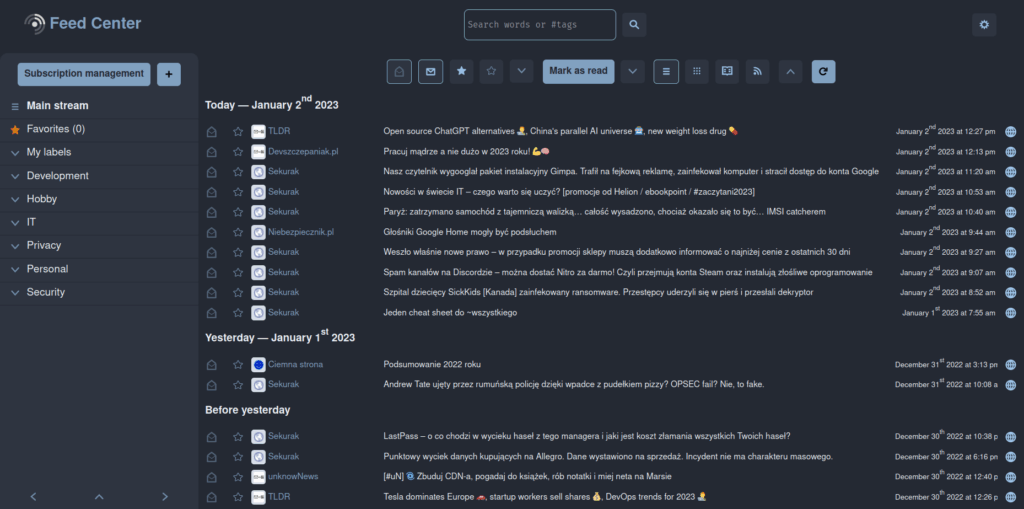The image size is (1024, 509).
Task: Open filter dropdown after star toggles
Action: 521,71
